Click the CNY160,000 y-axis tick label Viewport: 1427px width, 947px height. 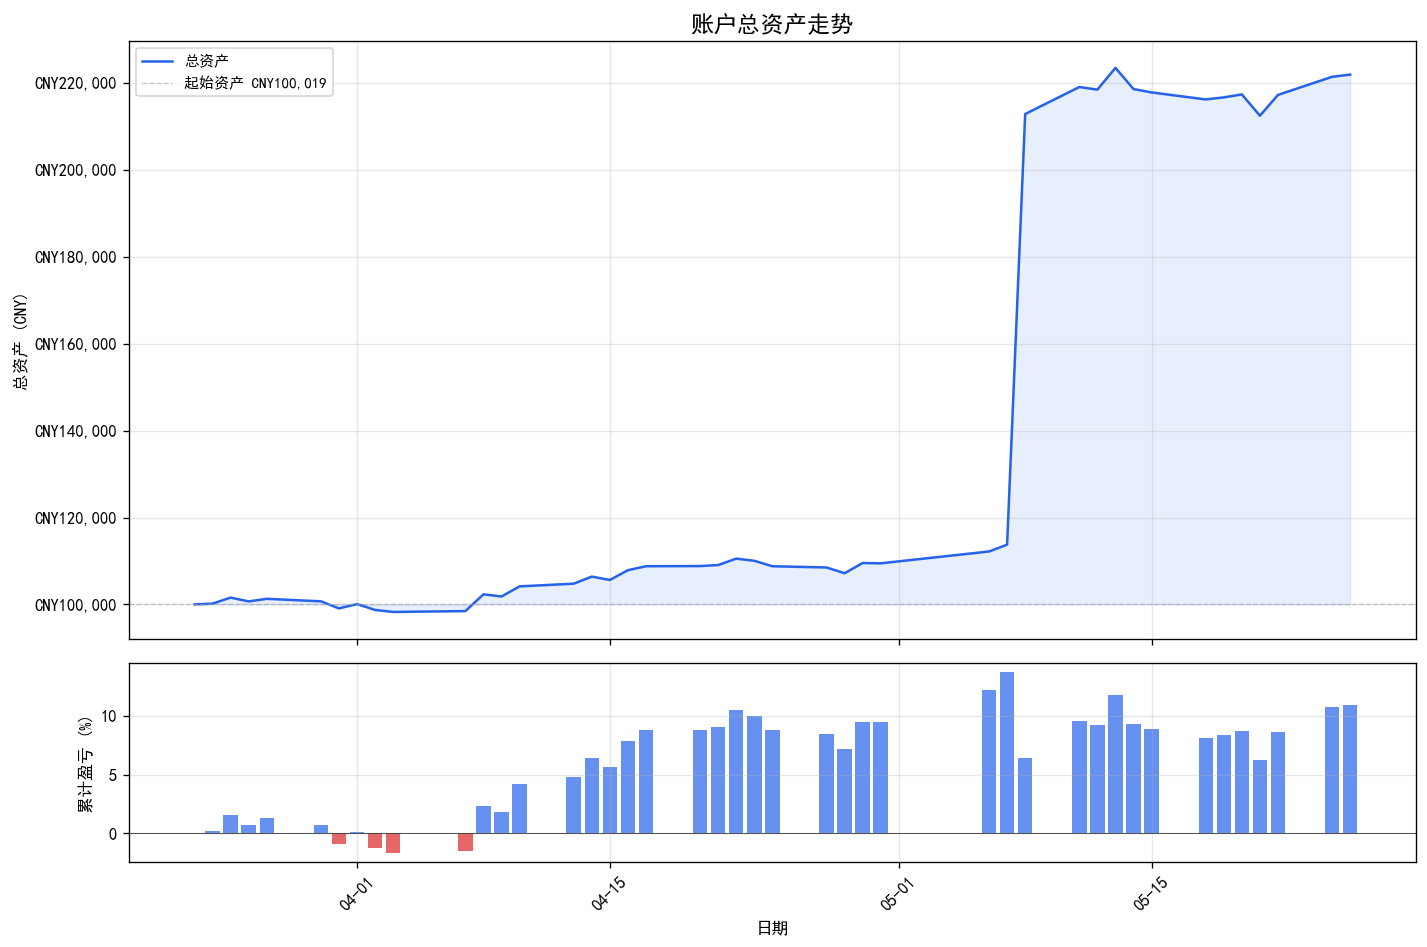76,345
